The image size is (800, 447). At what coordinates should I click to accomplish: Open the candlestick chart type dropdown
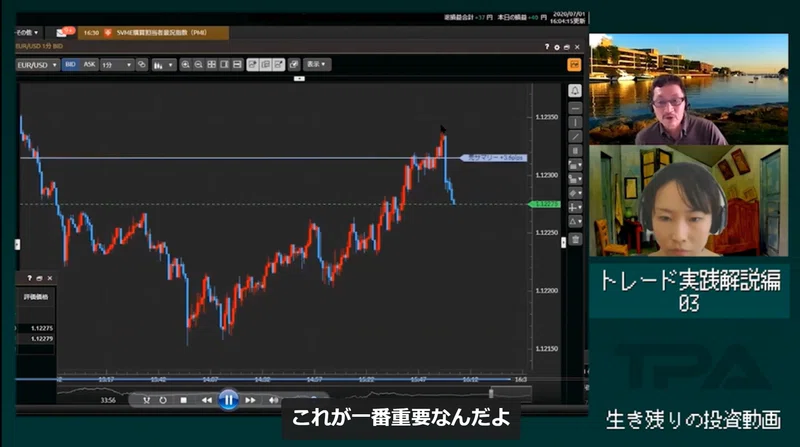point(164,65)
